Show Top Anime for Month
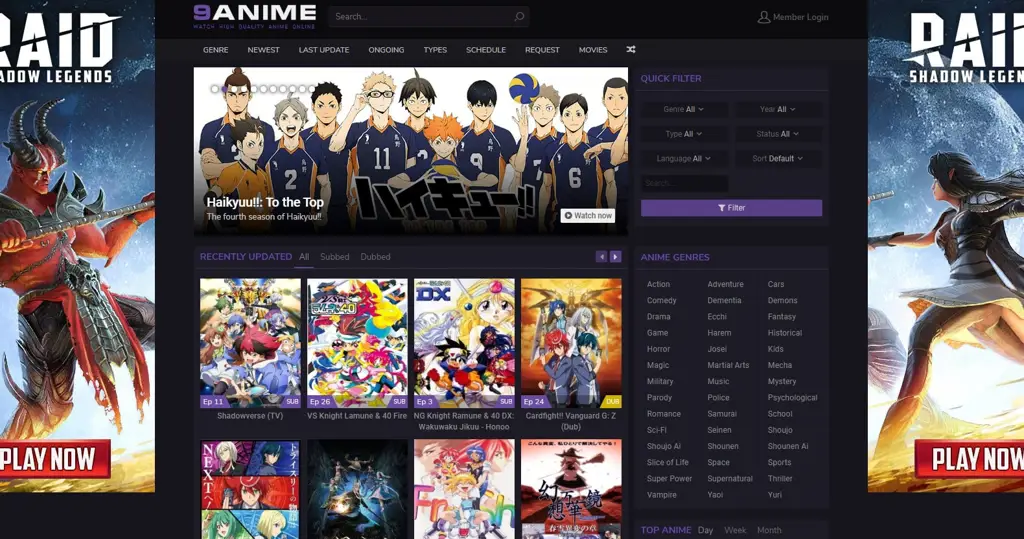The width and height of the screenshot is (1024, 539). 769,530
